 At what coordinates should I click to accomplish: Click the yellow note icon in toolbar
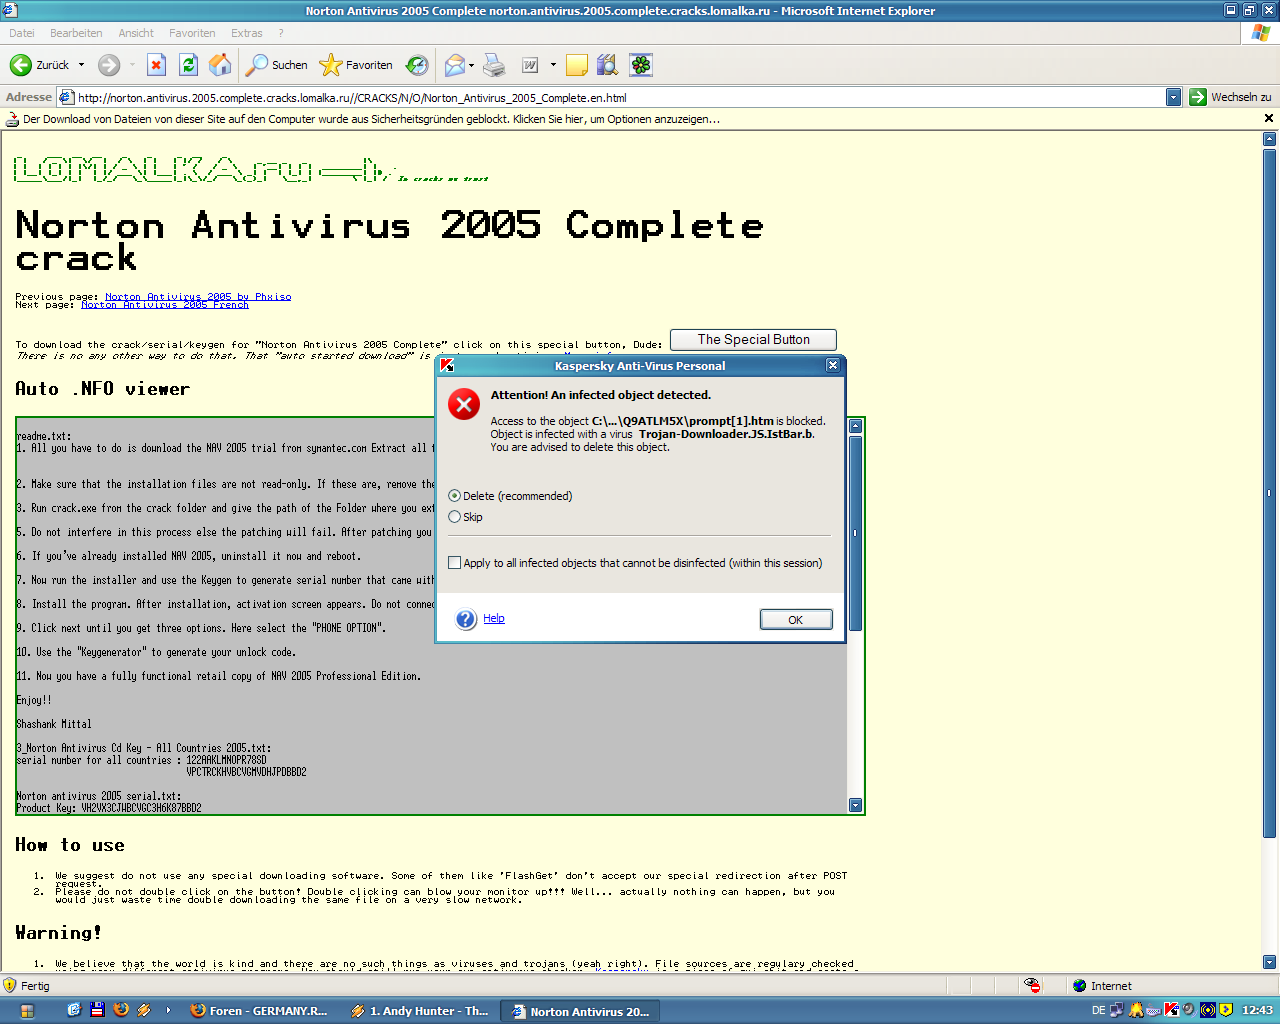(x=577, y=65)
